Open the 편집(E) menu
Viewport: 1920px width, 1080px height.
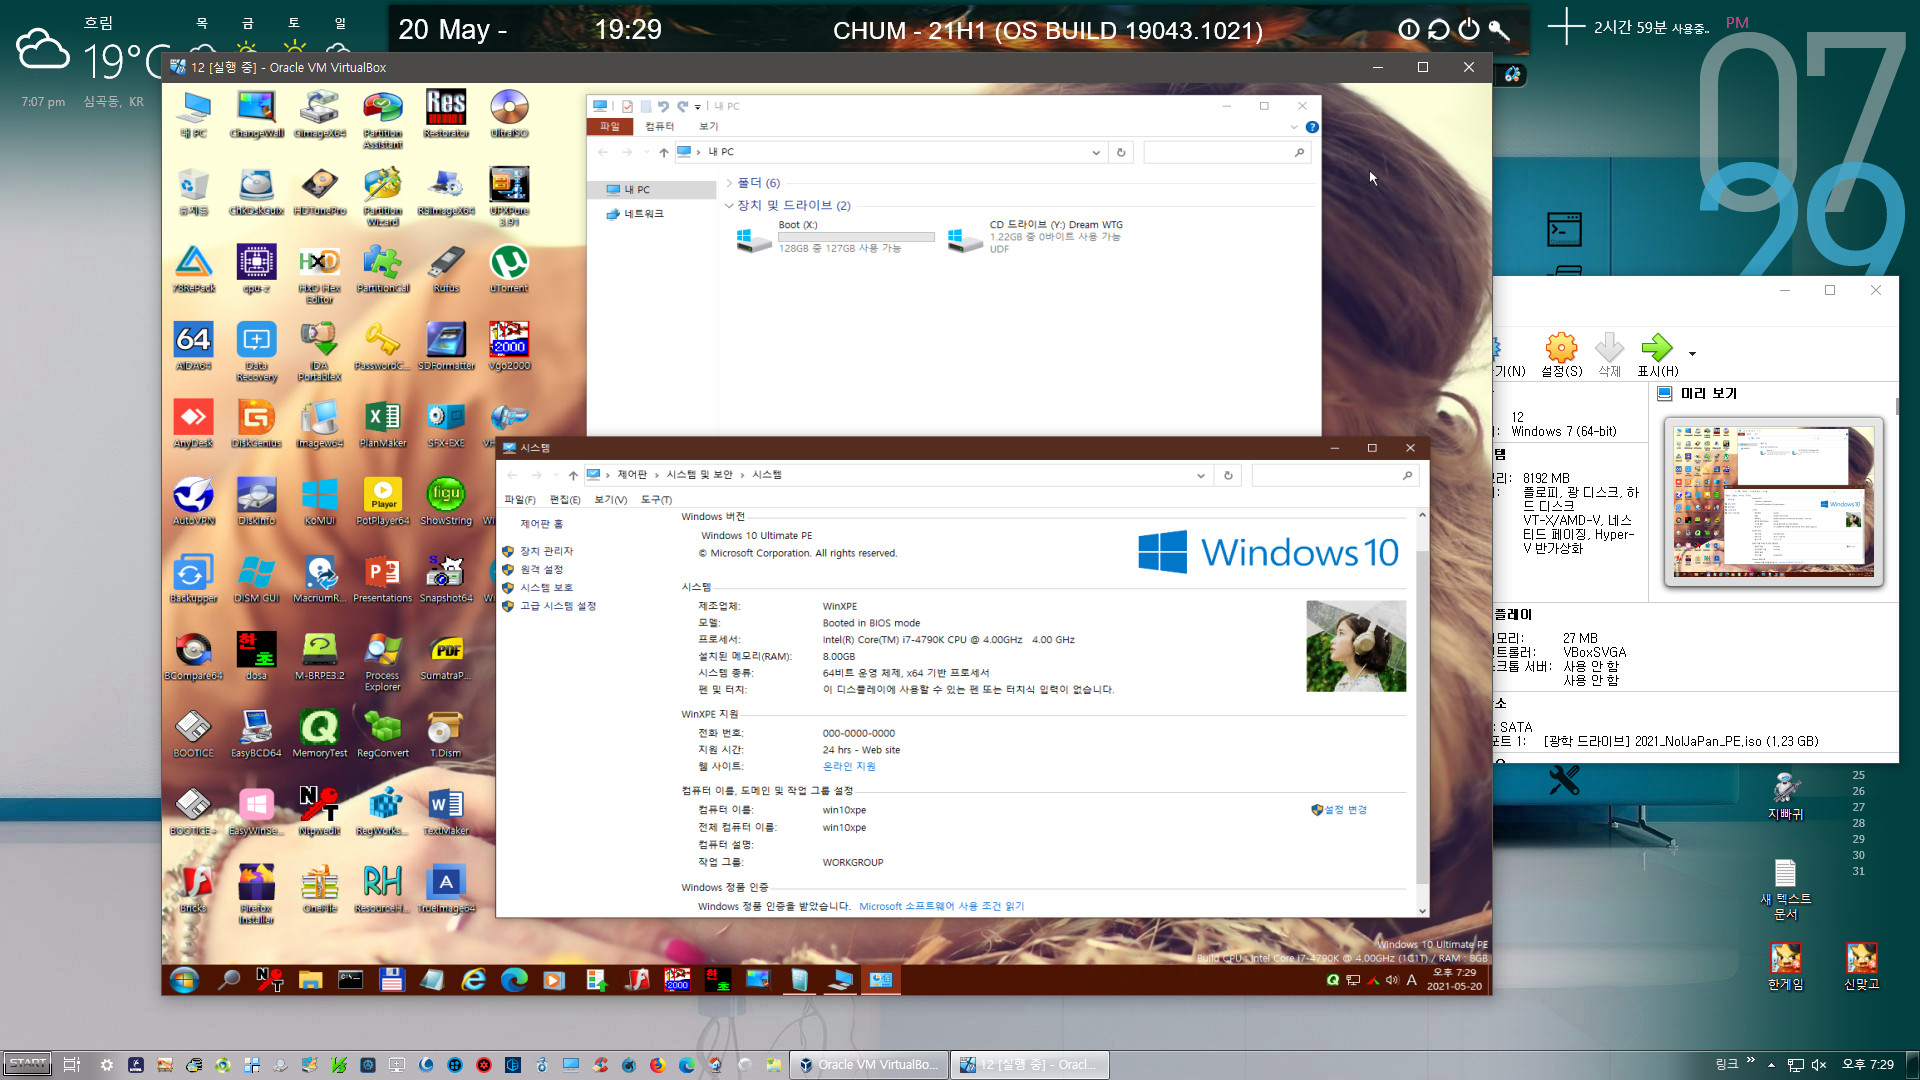565,500
